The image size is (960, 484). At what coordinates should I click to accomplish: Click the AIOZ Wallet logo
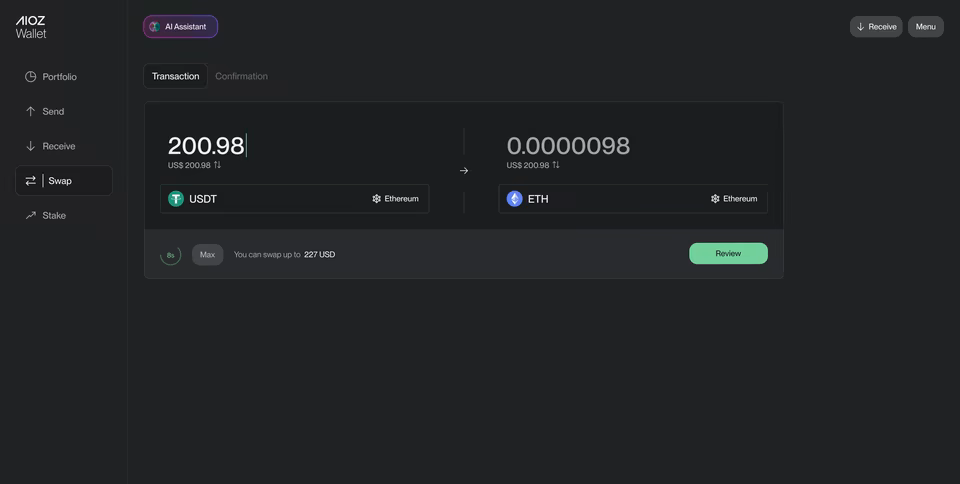[x=31, y=28]
